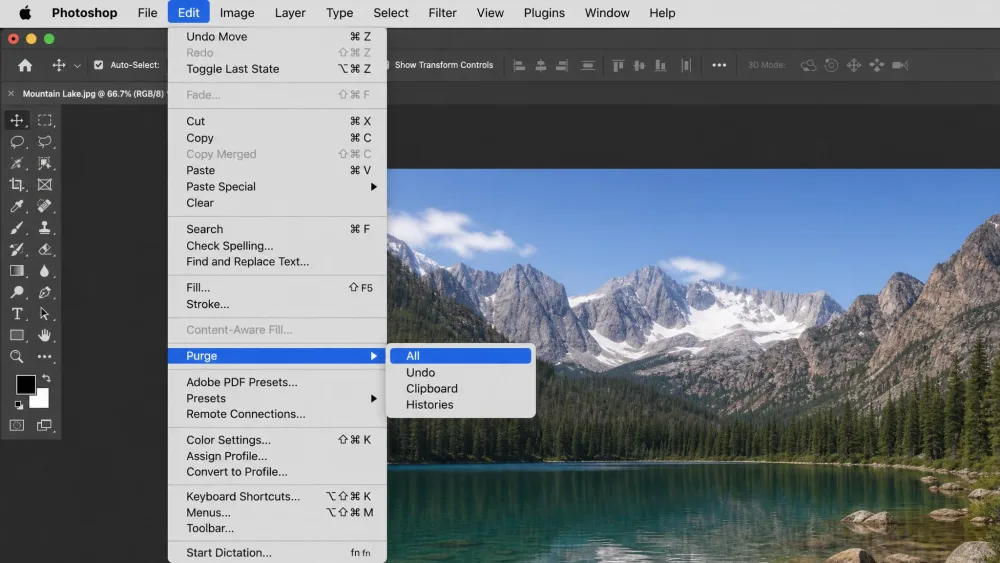Click the foreground color swatch
Viewport: 1000px width, 563px height.
pyautogui.click(x=24, y=383)
